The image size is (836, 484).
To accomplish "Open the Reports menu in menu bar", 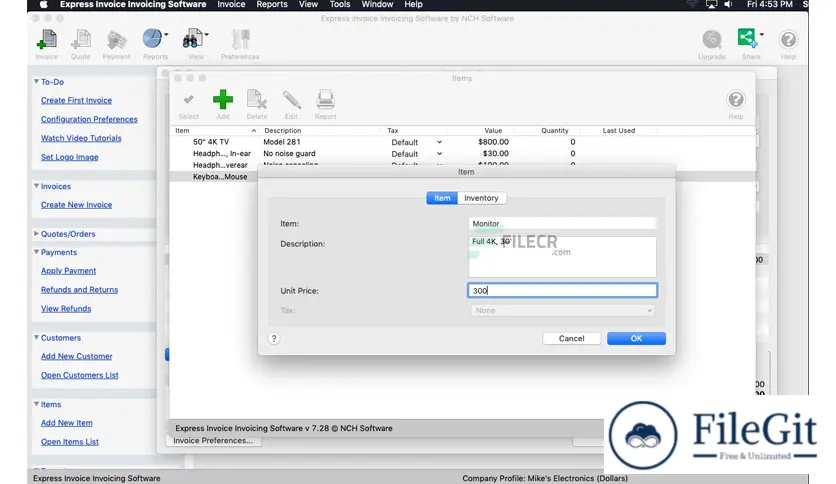I will (x=272, y=4).
